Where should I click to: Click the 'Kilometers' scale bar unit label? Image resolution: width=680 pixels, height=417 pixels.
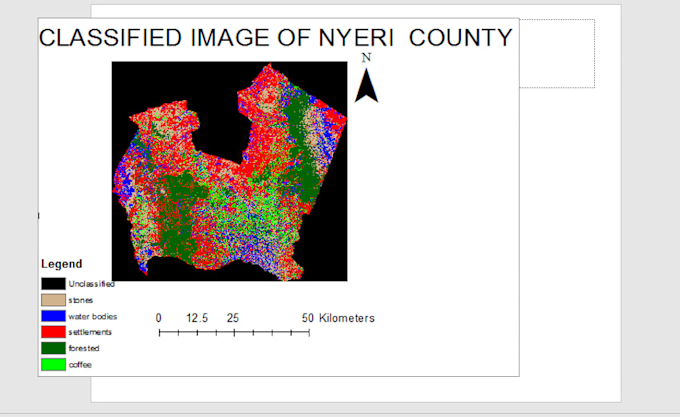(347, 318)
